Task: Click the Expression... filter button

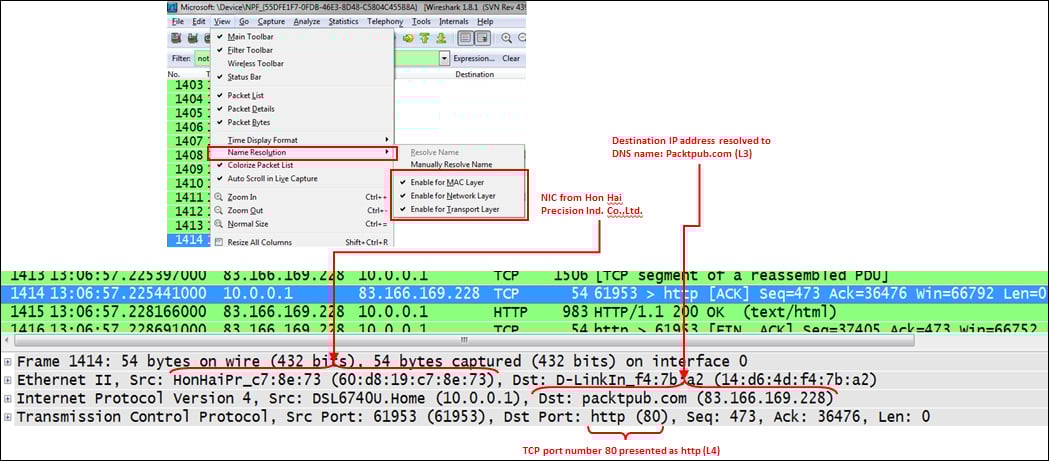Action: pos(474,59)
